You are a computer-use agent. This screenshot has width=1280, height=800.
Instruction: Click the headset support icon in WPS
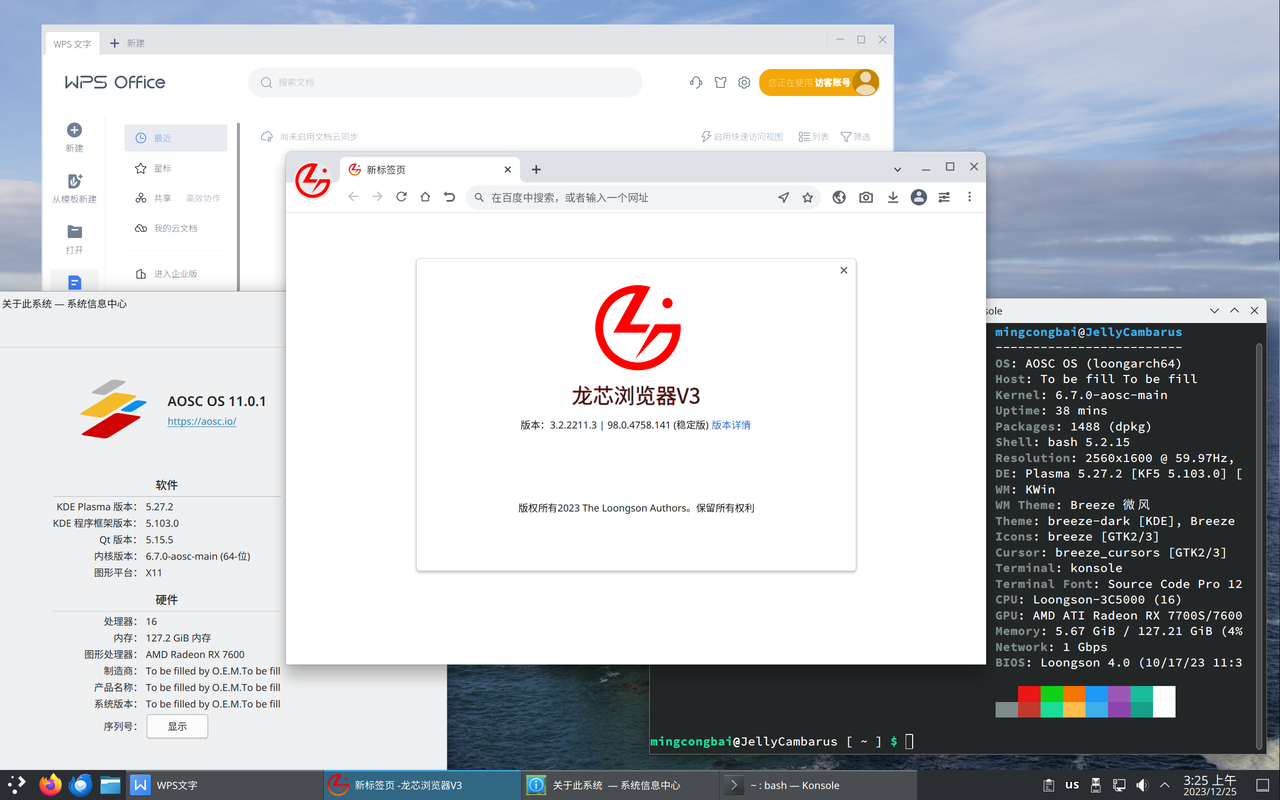pyautogui.click(x=696, y=83)
